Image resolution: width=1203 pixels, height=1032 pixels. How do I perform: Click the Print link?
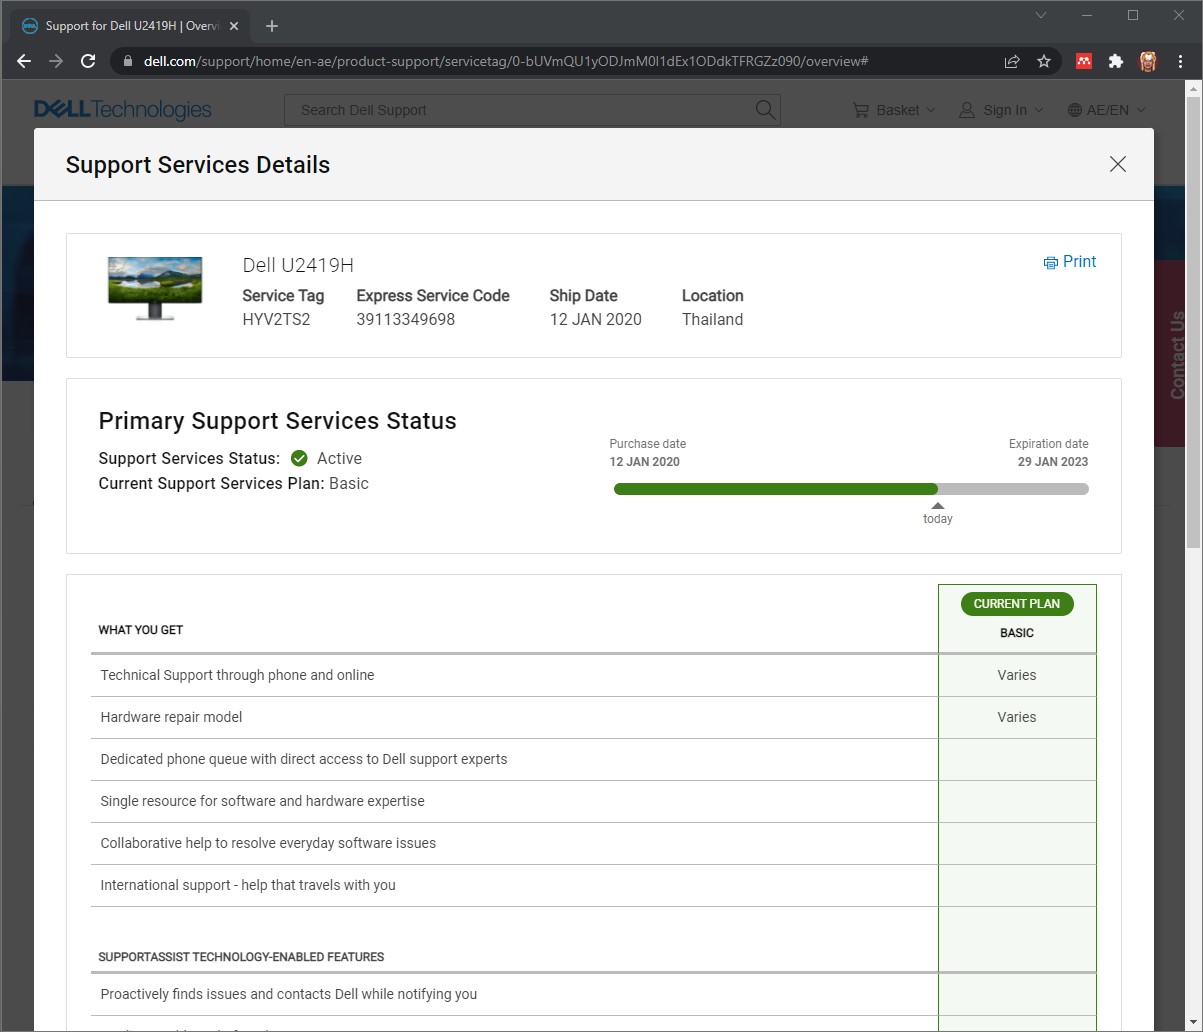point(1079,262)
